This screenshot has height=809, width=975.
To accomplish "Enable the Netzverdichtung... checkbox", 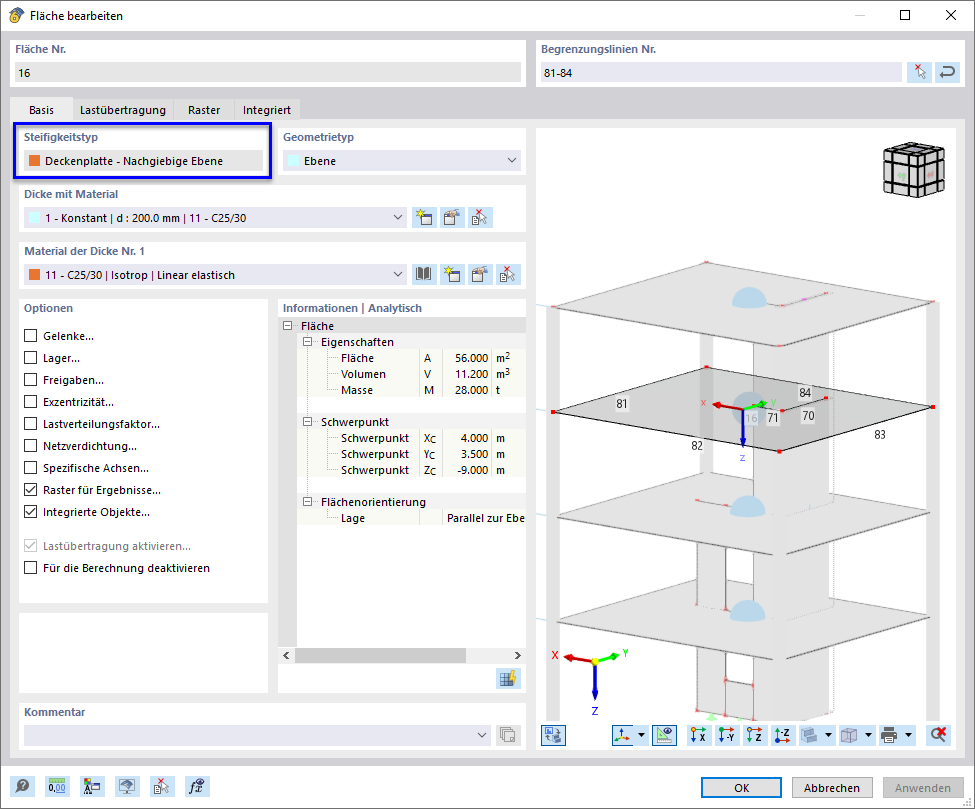I will pyautogui.click(x=30, y=446).
